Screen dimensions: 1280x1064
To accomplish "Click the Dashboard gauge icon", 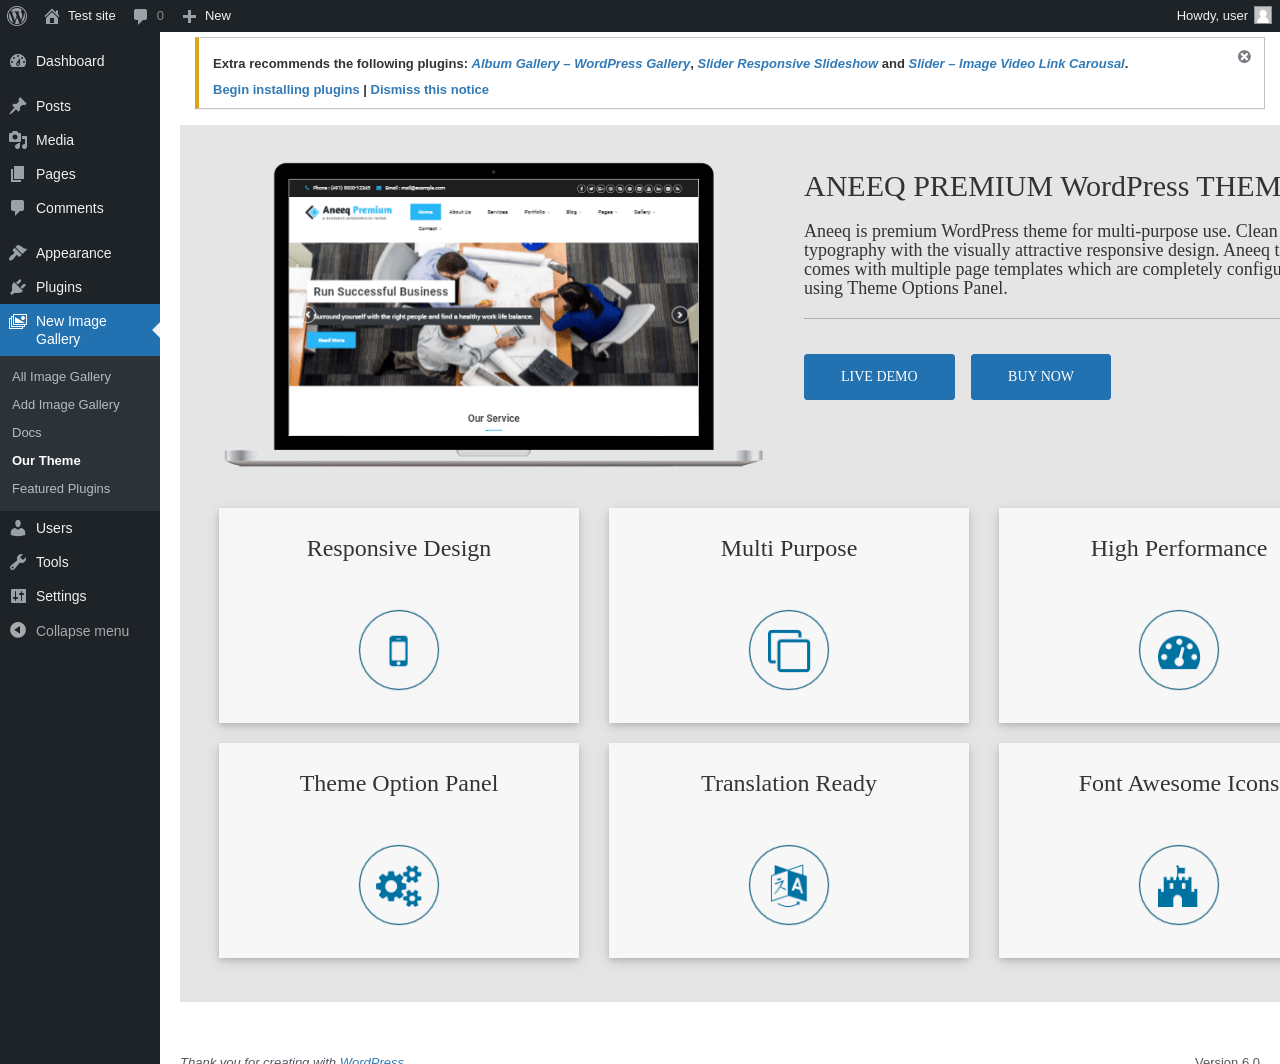I will click(x=18, y=61).
